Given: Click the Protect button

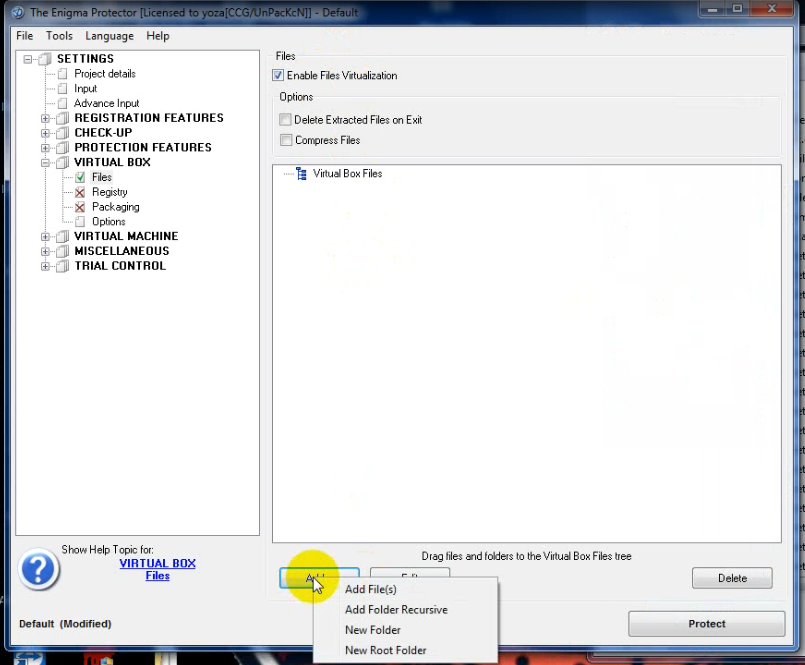Looking at the screenshot, I should [706, 624].
